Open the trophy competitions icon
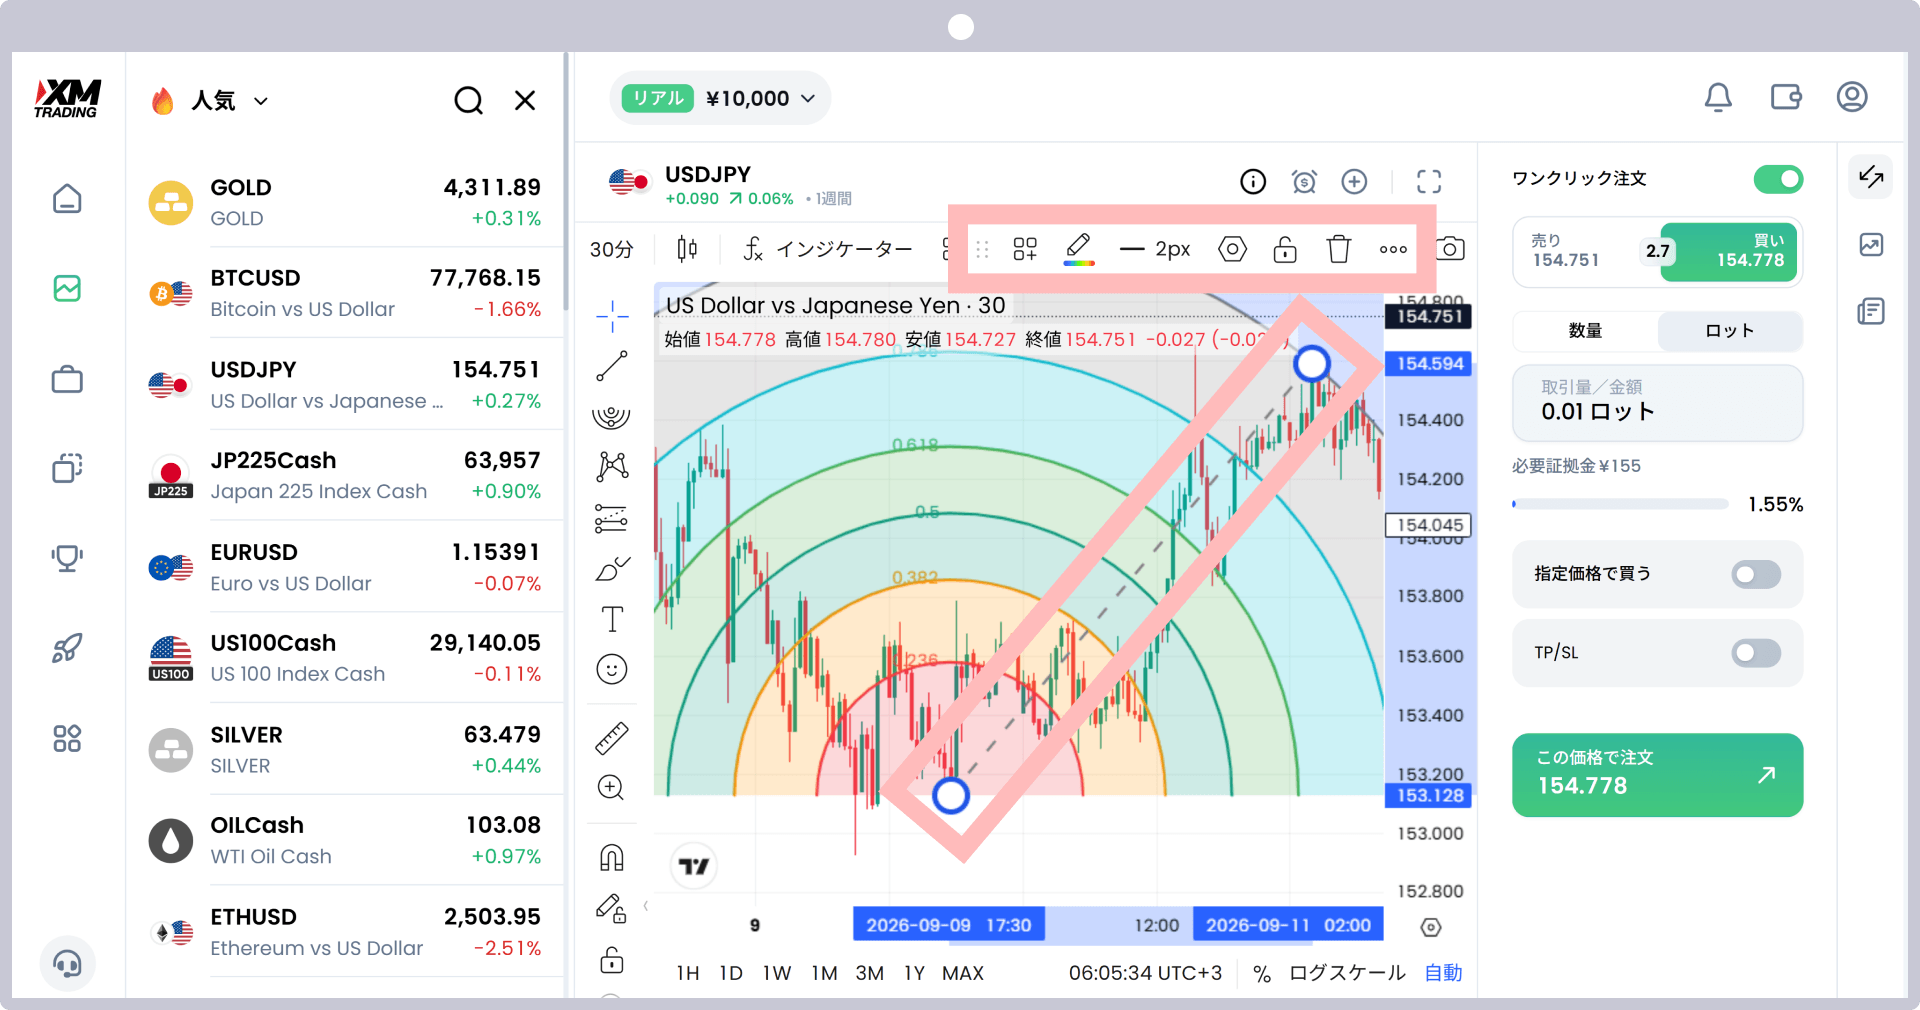This screenshot has height=1010, width=1920. coord(67,557)
